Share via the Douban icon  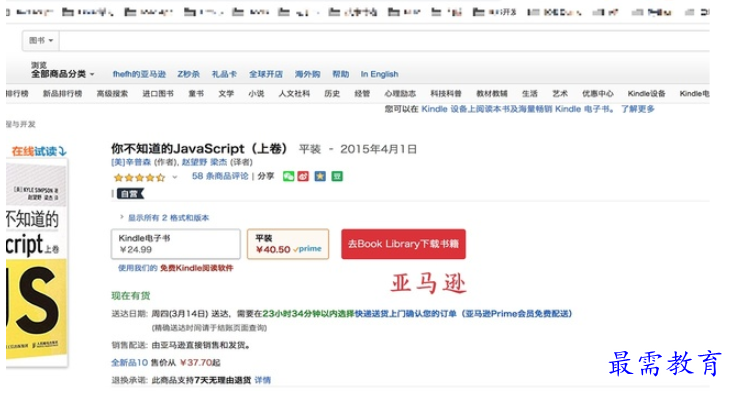(337, 176)
